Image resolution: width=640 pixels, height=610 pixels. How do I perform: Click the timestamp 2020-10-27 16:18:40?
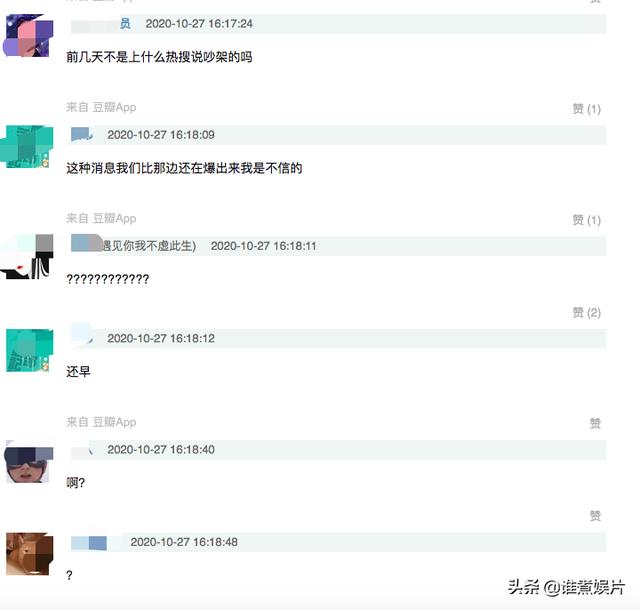161,450
